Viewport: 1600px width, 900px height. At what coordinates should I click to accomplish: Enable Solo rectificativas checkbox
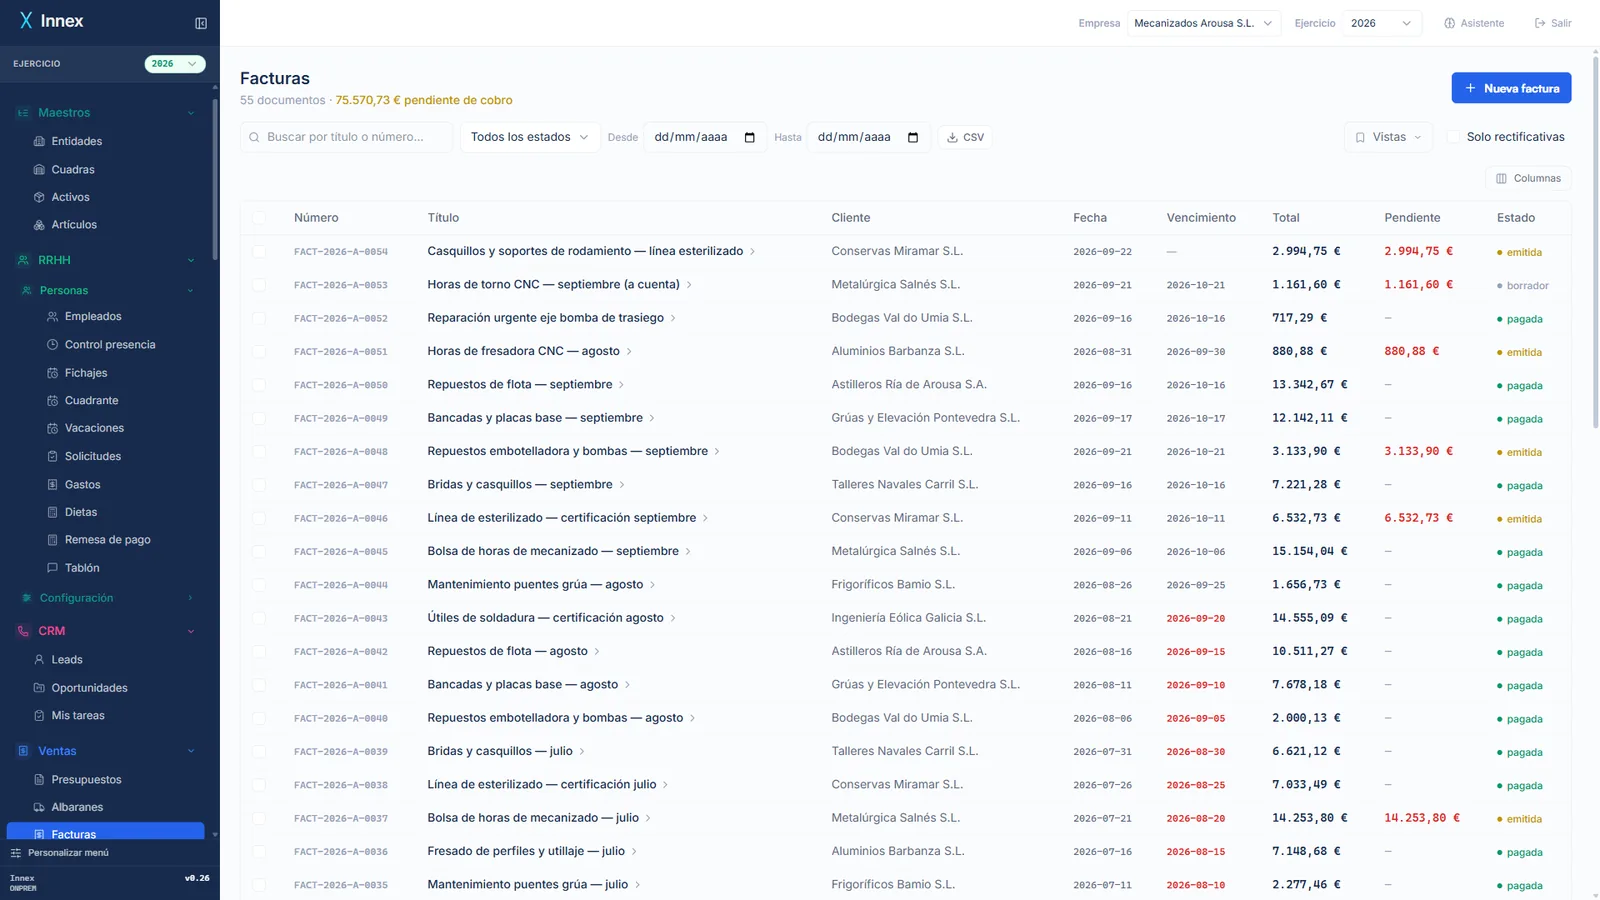pyautogui.click(x=1454, y=137)
